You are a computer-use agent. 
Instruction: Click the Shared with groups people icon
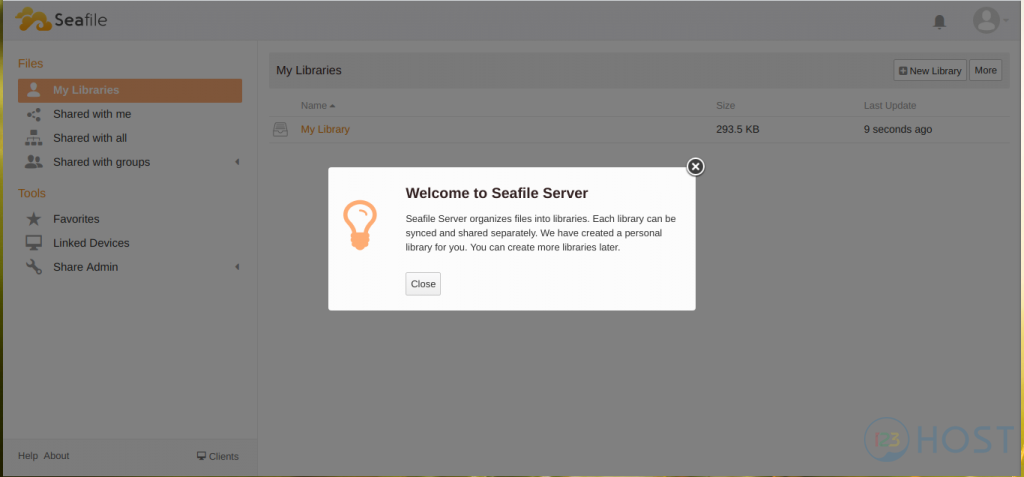[33, 162]
